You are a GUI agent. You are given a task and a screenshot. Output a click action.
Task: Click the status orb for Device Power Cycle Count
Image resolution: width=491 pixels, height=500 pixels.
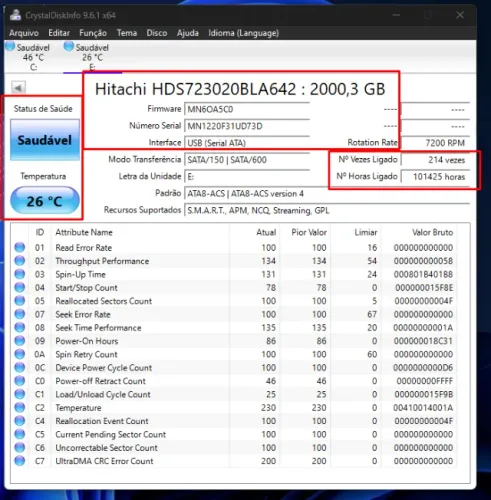20,367
